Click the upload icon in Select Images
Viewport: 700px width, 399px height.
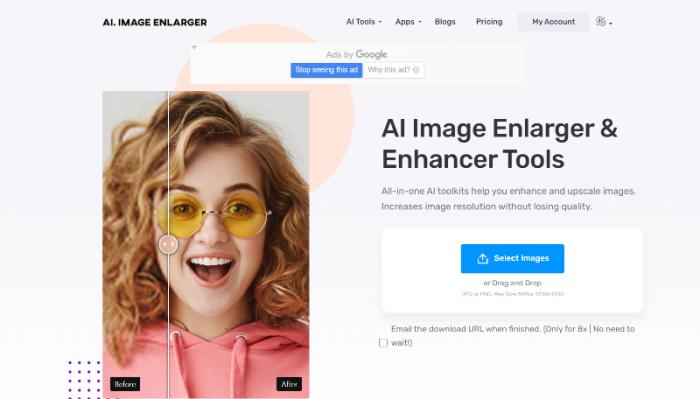pyautogui.click(x=483, y=258)
